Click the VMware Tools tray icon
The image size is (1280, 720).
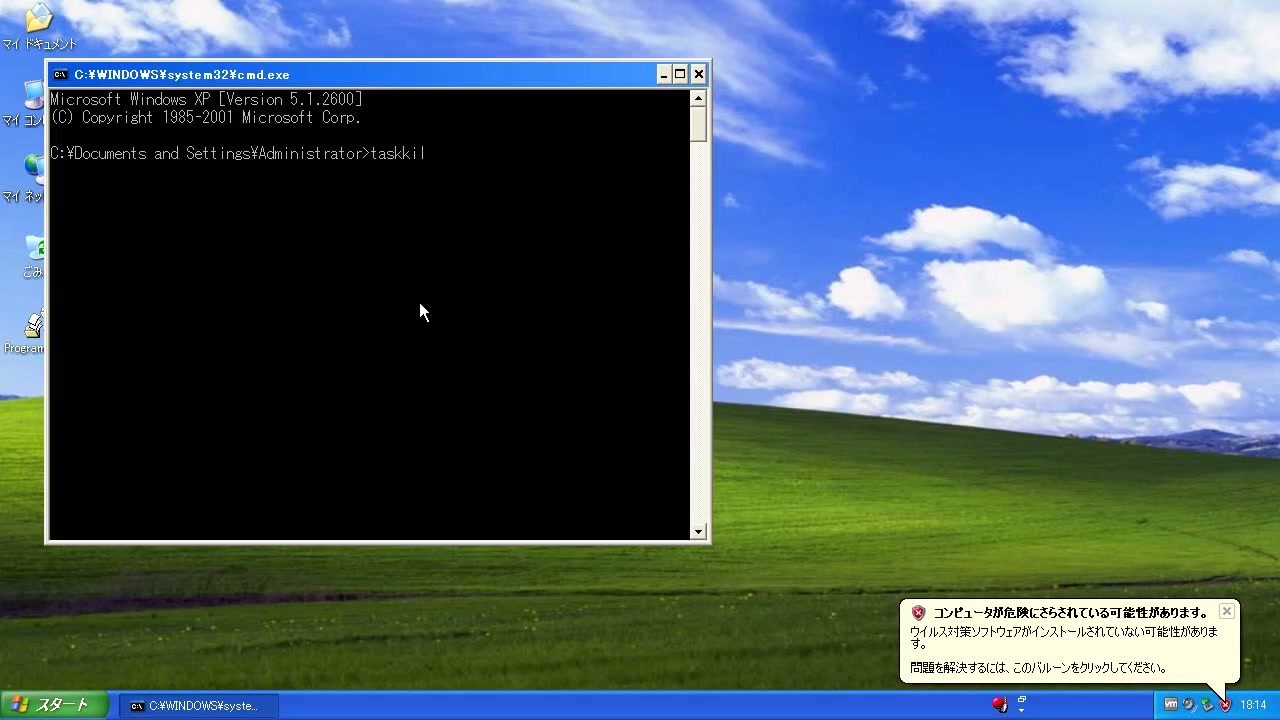pyautogui.click(x=1171, y=704)
